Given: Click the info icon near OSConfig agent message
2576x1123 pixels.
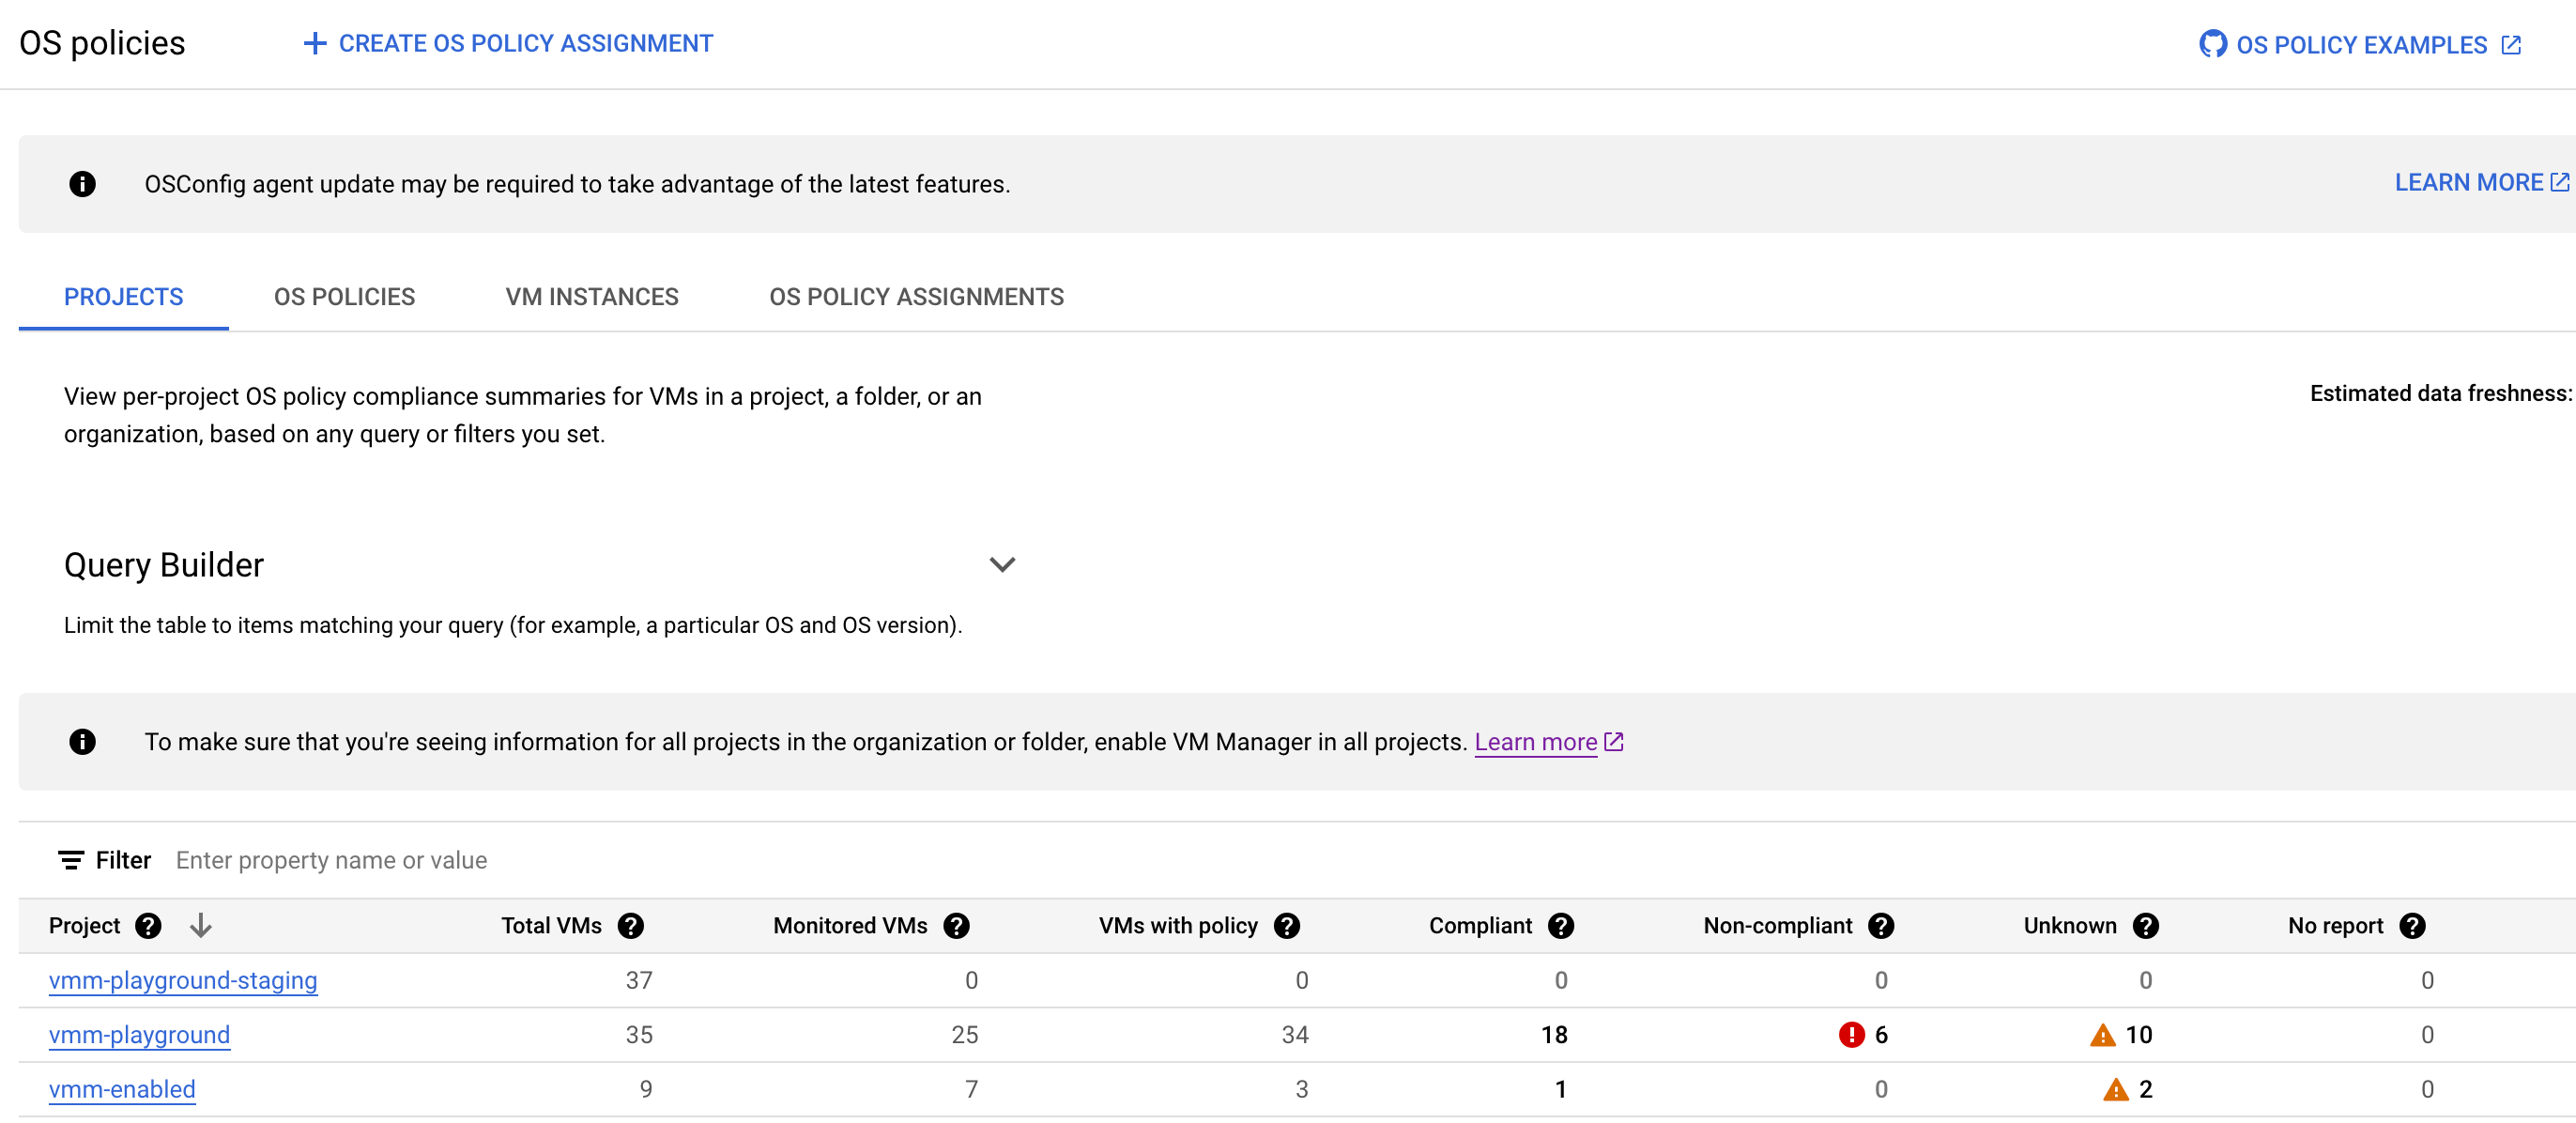Looking at the screenshot, I should pyautogui.click(x=81, y=182).
